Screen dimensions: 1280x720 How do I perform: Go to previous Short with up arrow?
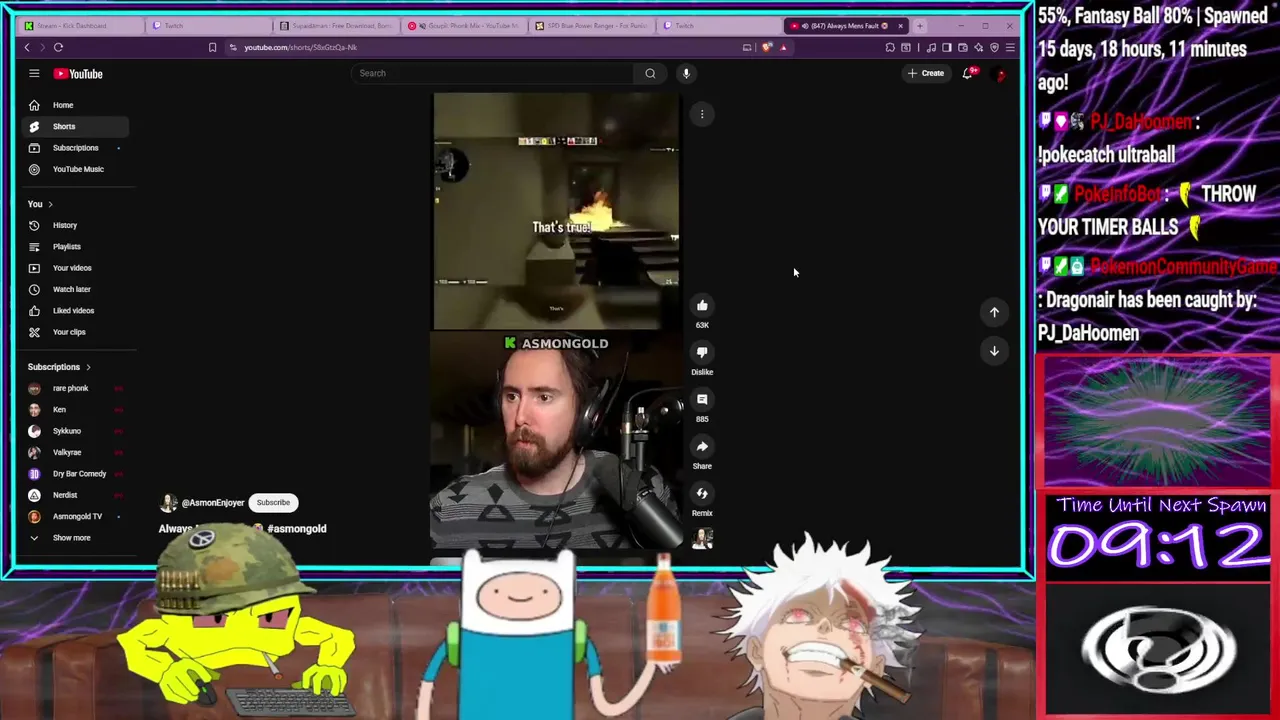tap(994, 312)
